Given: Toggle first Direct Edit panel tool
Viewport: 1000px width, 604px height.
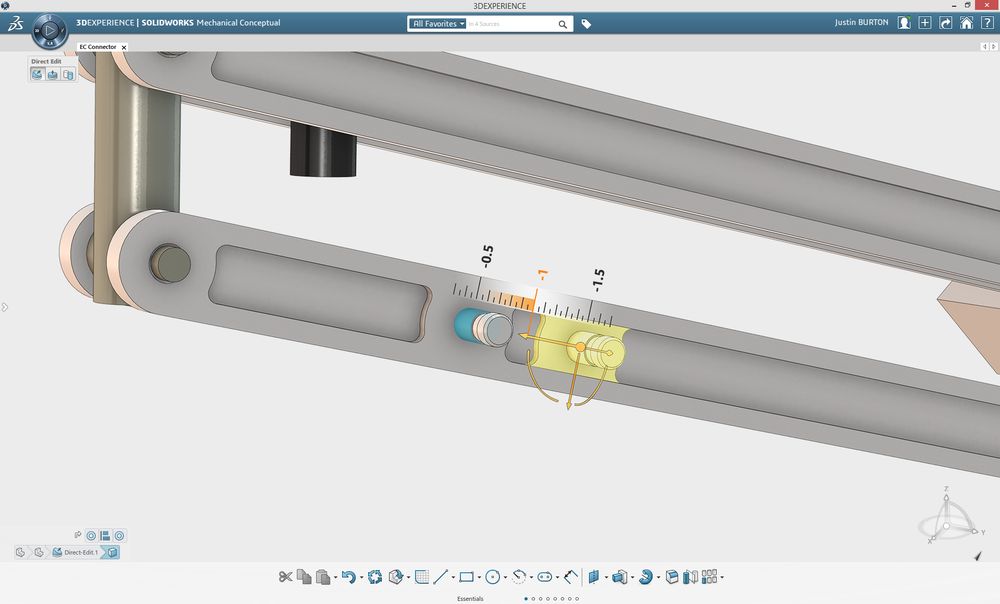Looking at the screenshot, I should [x=38, y=74].
